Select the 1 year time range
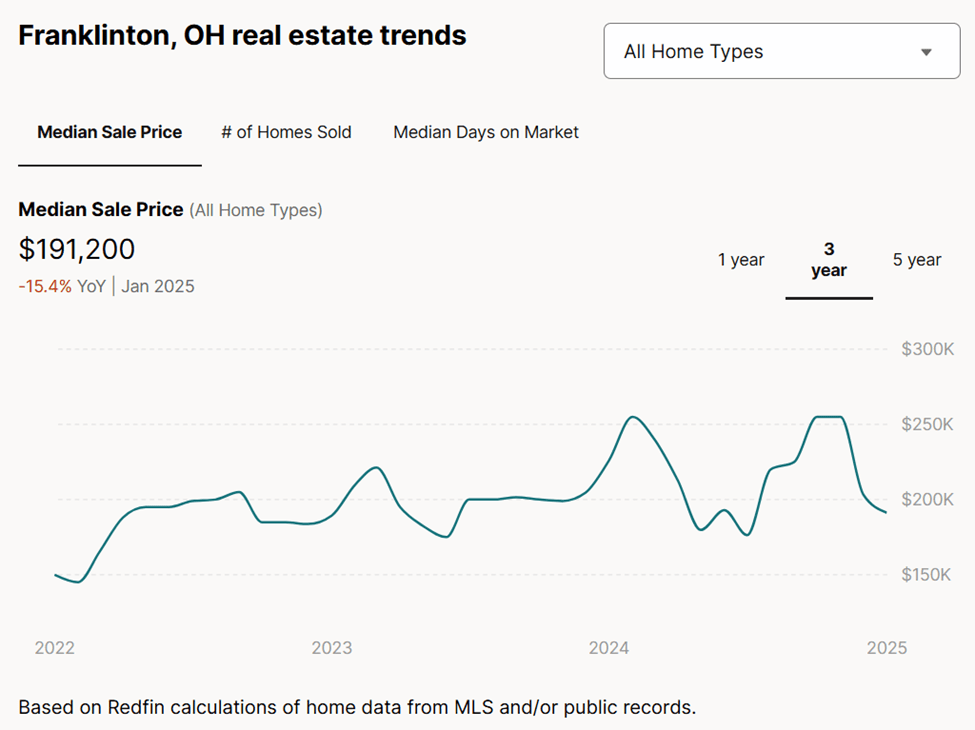This screenshot has width=975, height=730. coord(741,260)
